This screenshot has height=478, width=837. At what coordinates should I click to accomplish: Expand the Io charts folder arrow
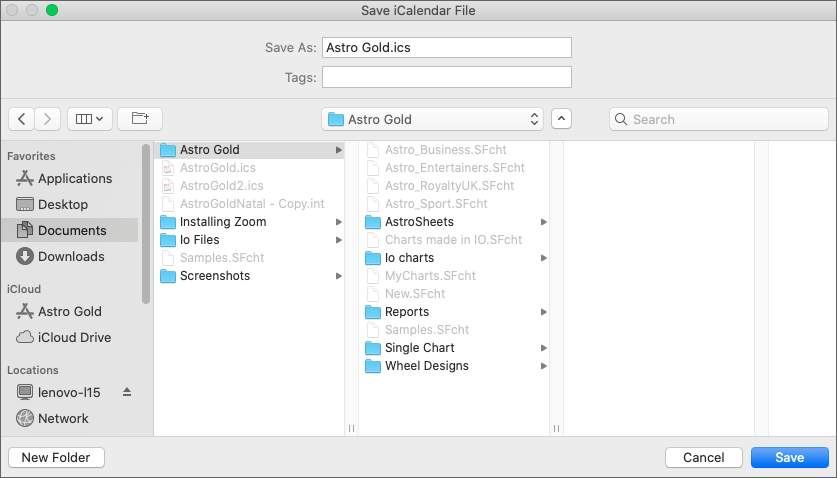tap(543, 258)
